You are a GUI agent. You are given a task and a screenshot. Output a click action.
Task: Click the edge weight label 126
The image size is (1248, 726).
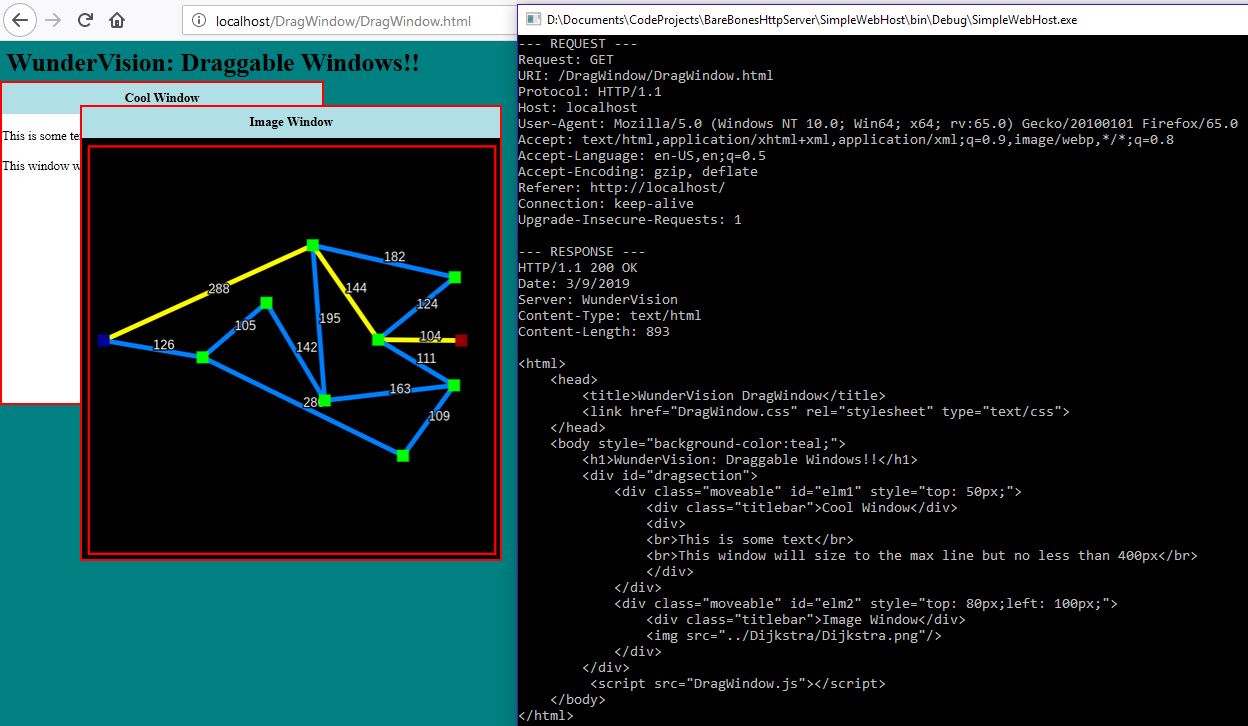coord(163,345)
